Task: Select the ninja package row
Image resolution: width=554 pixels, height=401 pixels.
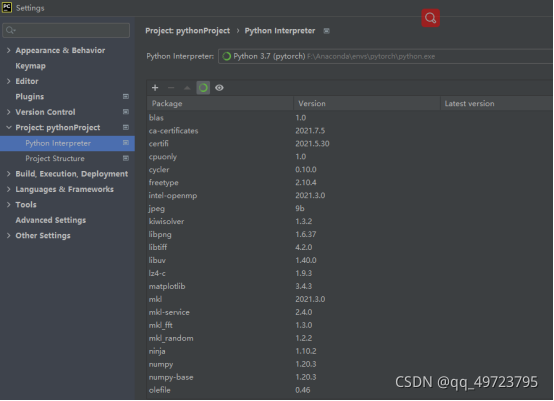Action: pos(350,351)
